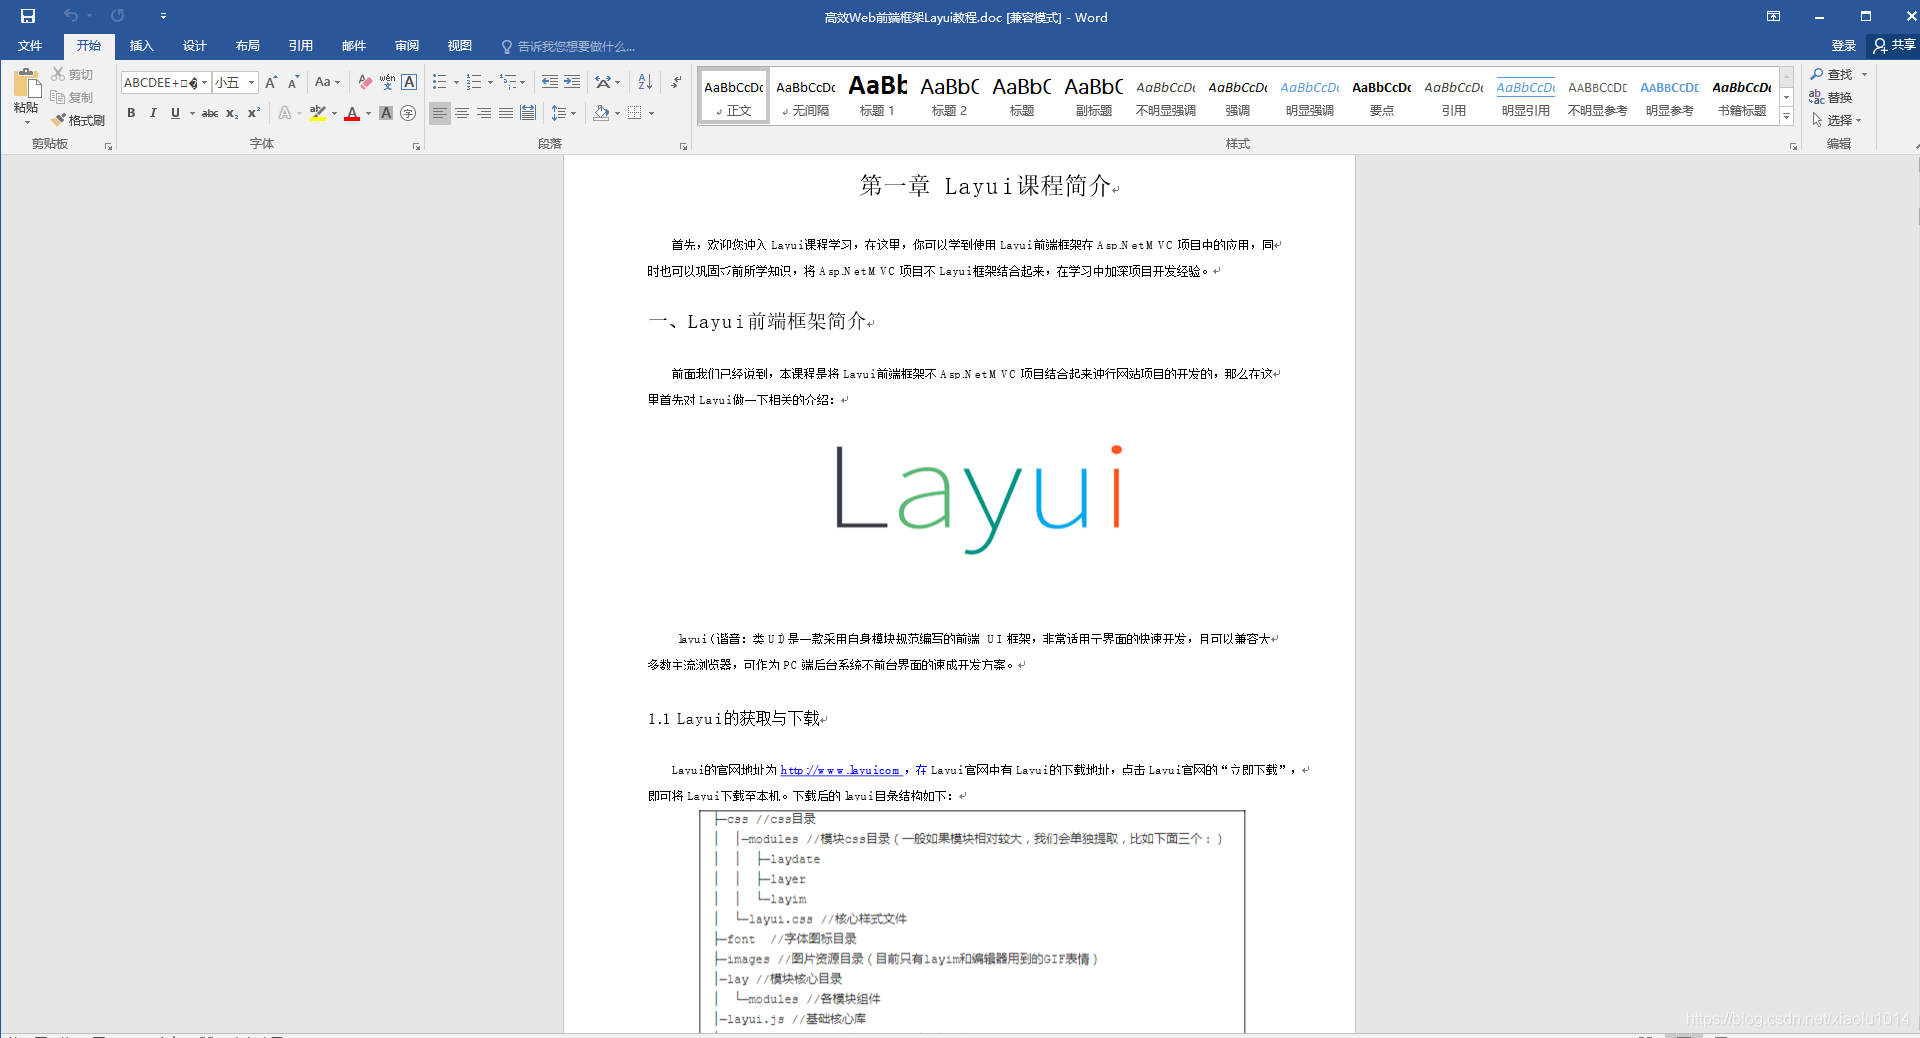1920x1038 pixels.
Task: Open the line spacing dropdown
Action: pos(564,113)
